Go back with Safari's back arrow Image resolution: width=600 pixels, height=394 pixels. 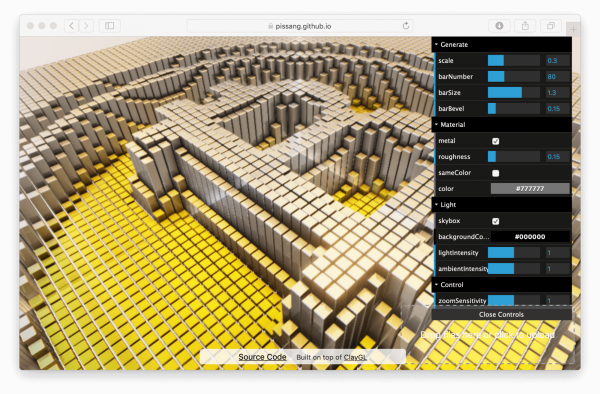(72, 26)
